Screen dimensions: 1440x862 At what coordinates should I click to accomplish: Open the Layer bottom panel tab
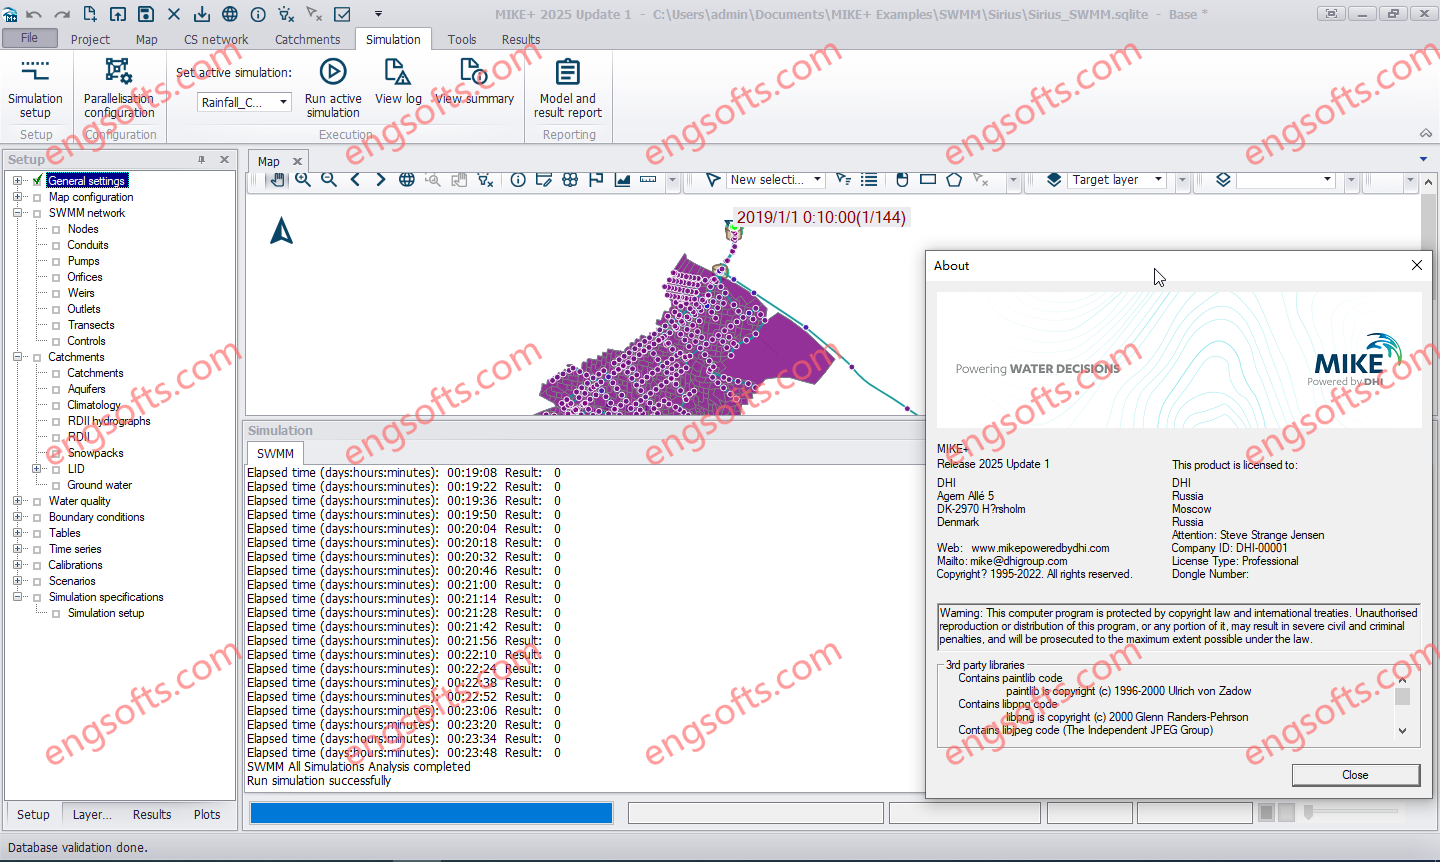92,814
